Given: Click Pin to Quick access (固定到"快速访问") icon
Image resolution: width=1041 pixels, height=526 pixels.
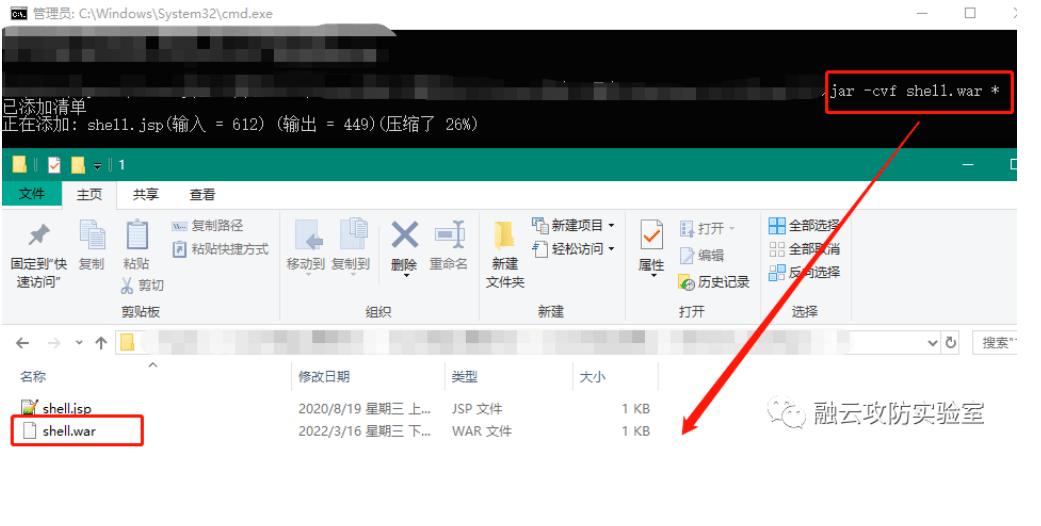Looking at the screenshot, I should (x=39, y=234).
